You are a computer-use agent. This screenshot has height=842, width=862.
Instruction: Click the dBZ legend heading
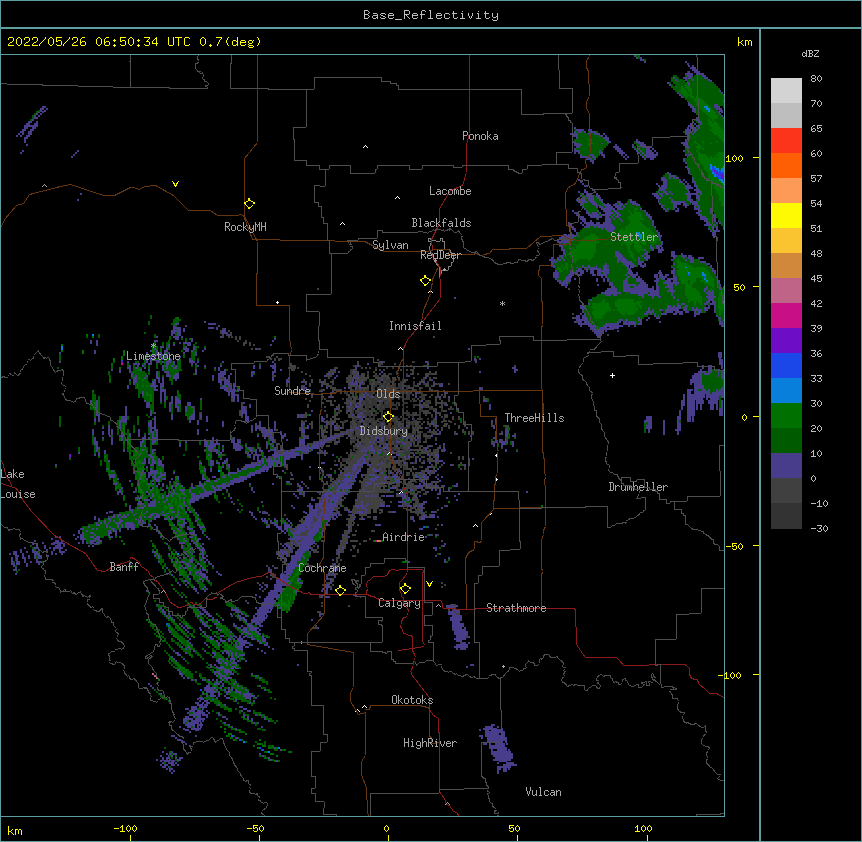[x=810, y=53]
